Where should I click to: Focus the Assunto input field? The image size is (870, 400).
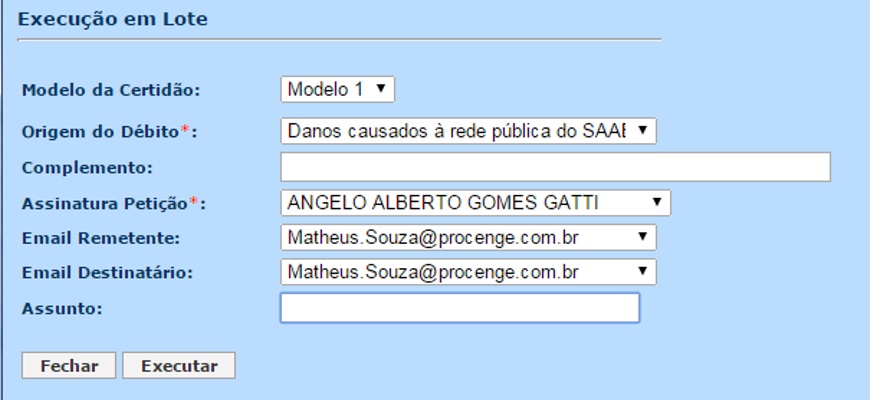click(x=459, y=308)
